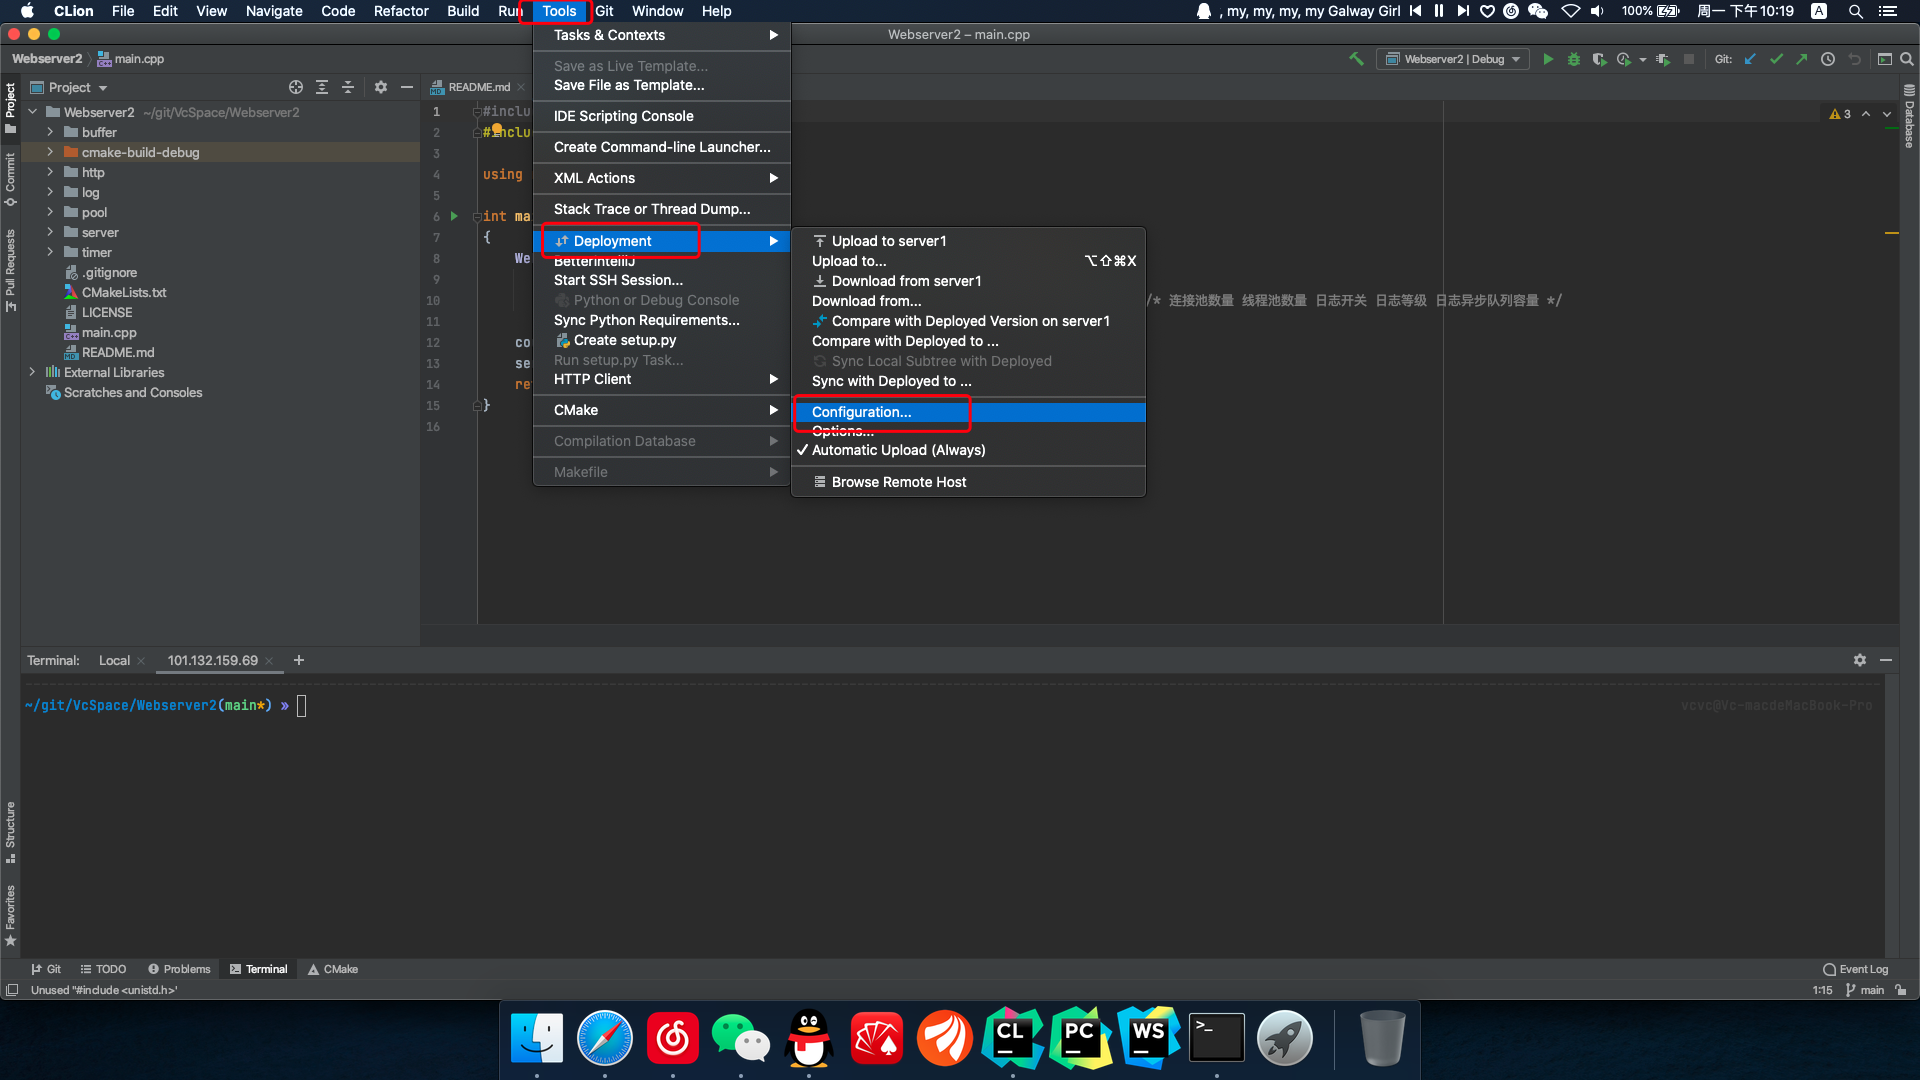This screenshot has height=1080, width=1920.
Task: Click the Profile run icon
Action: click(1624, 59)
